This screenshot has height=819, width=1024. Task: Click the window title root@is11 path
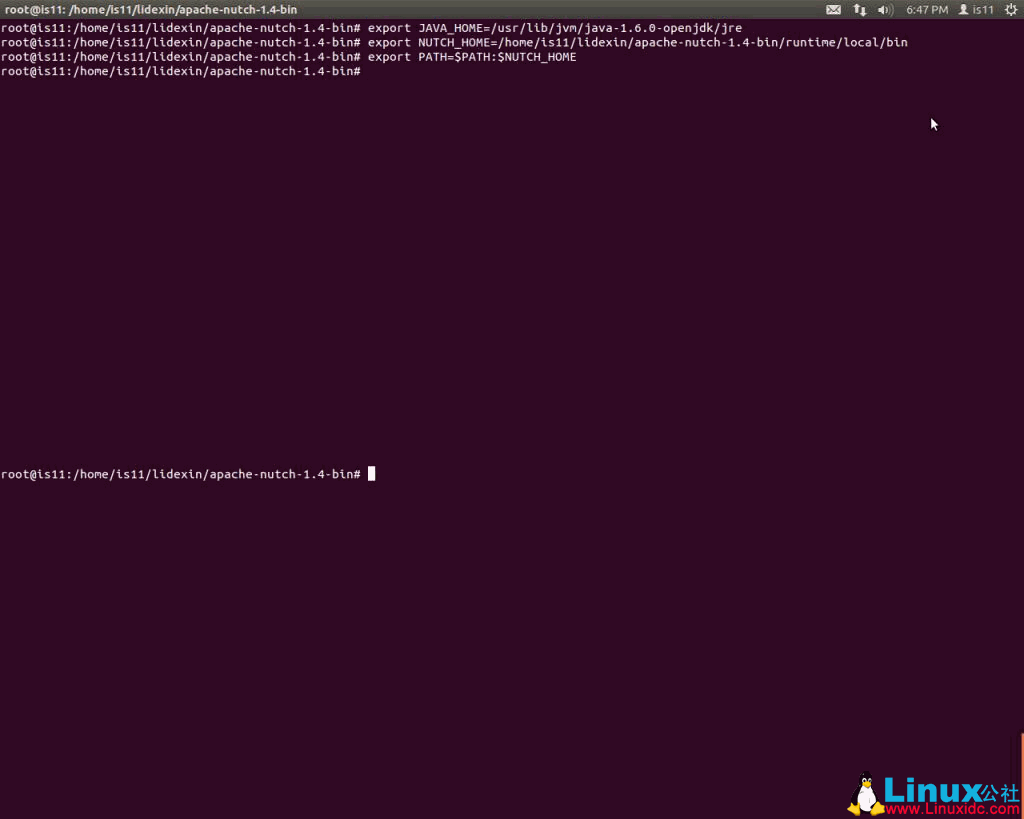coord(151,10)
